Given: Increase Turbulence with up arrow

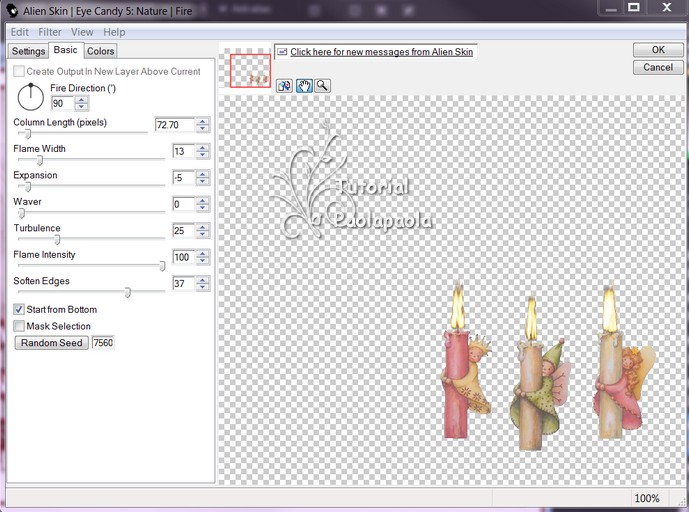Looking at the screenshot, I should pyautogui.click(x=202, y=227).
